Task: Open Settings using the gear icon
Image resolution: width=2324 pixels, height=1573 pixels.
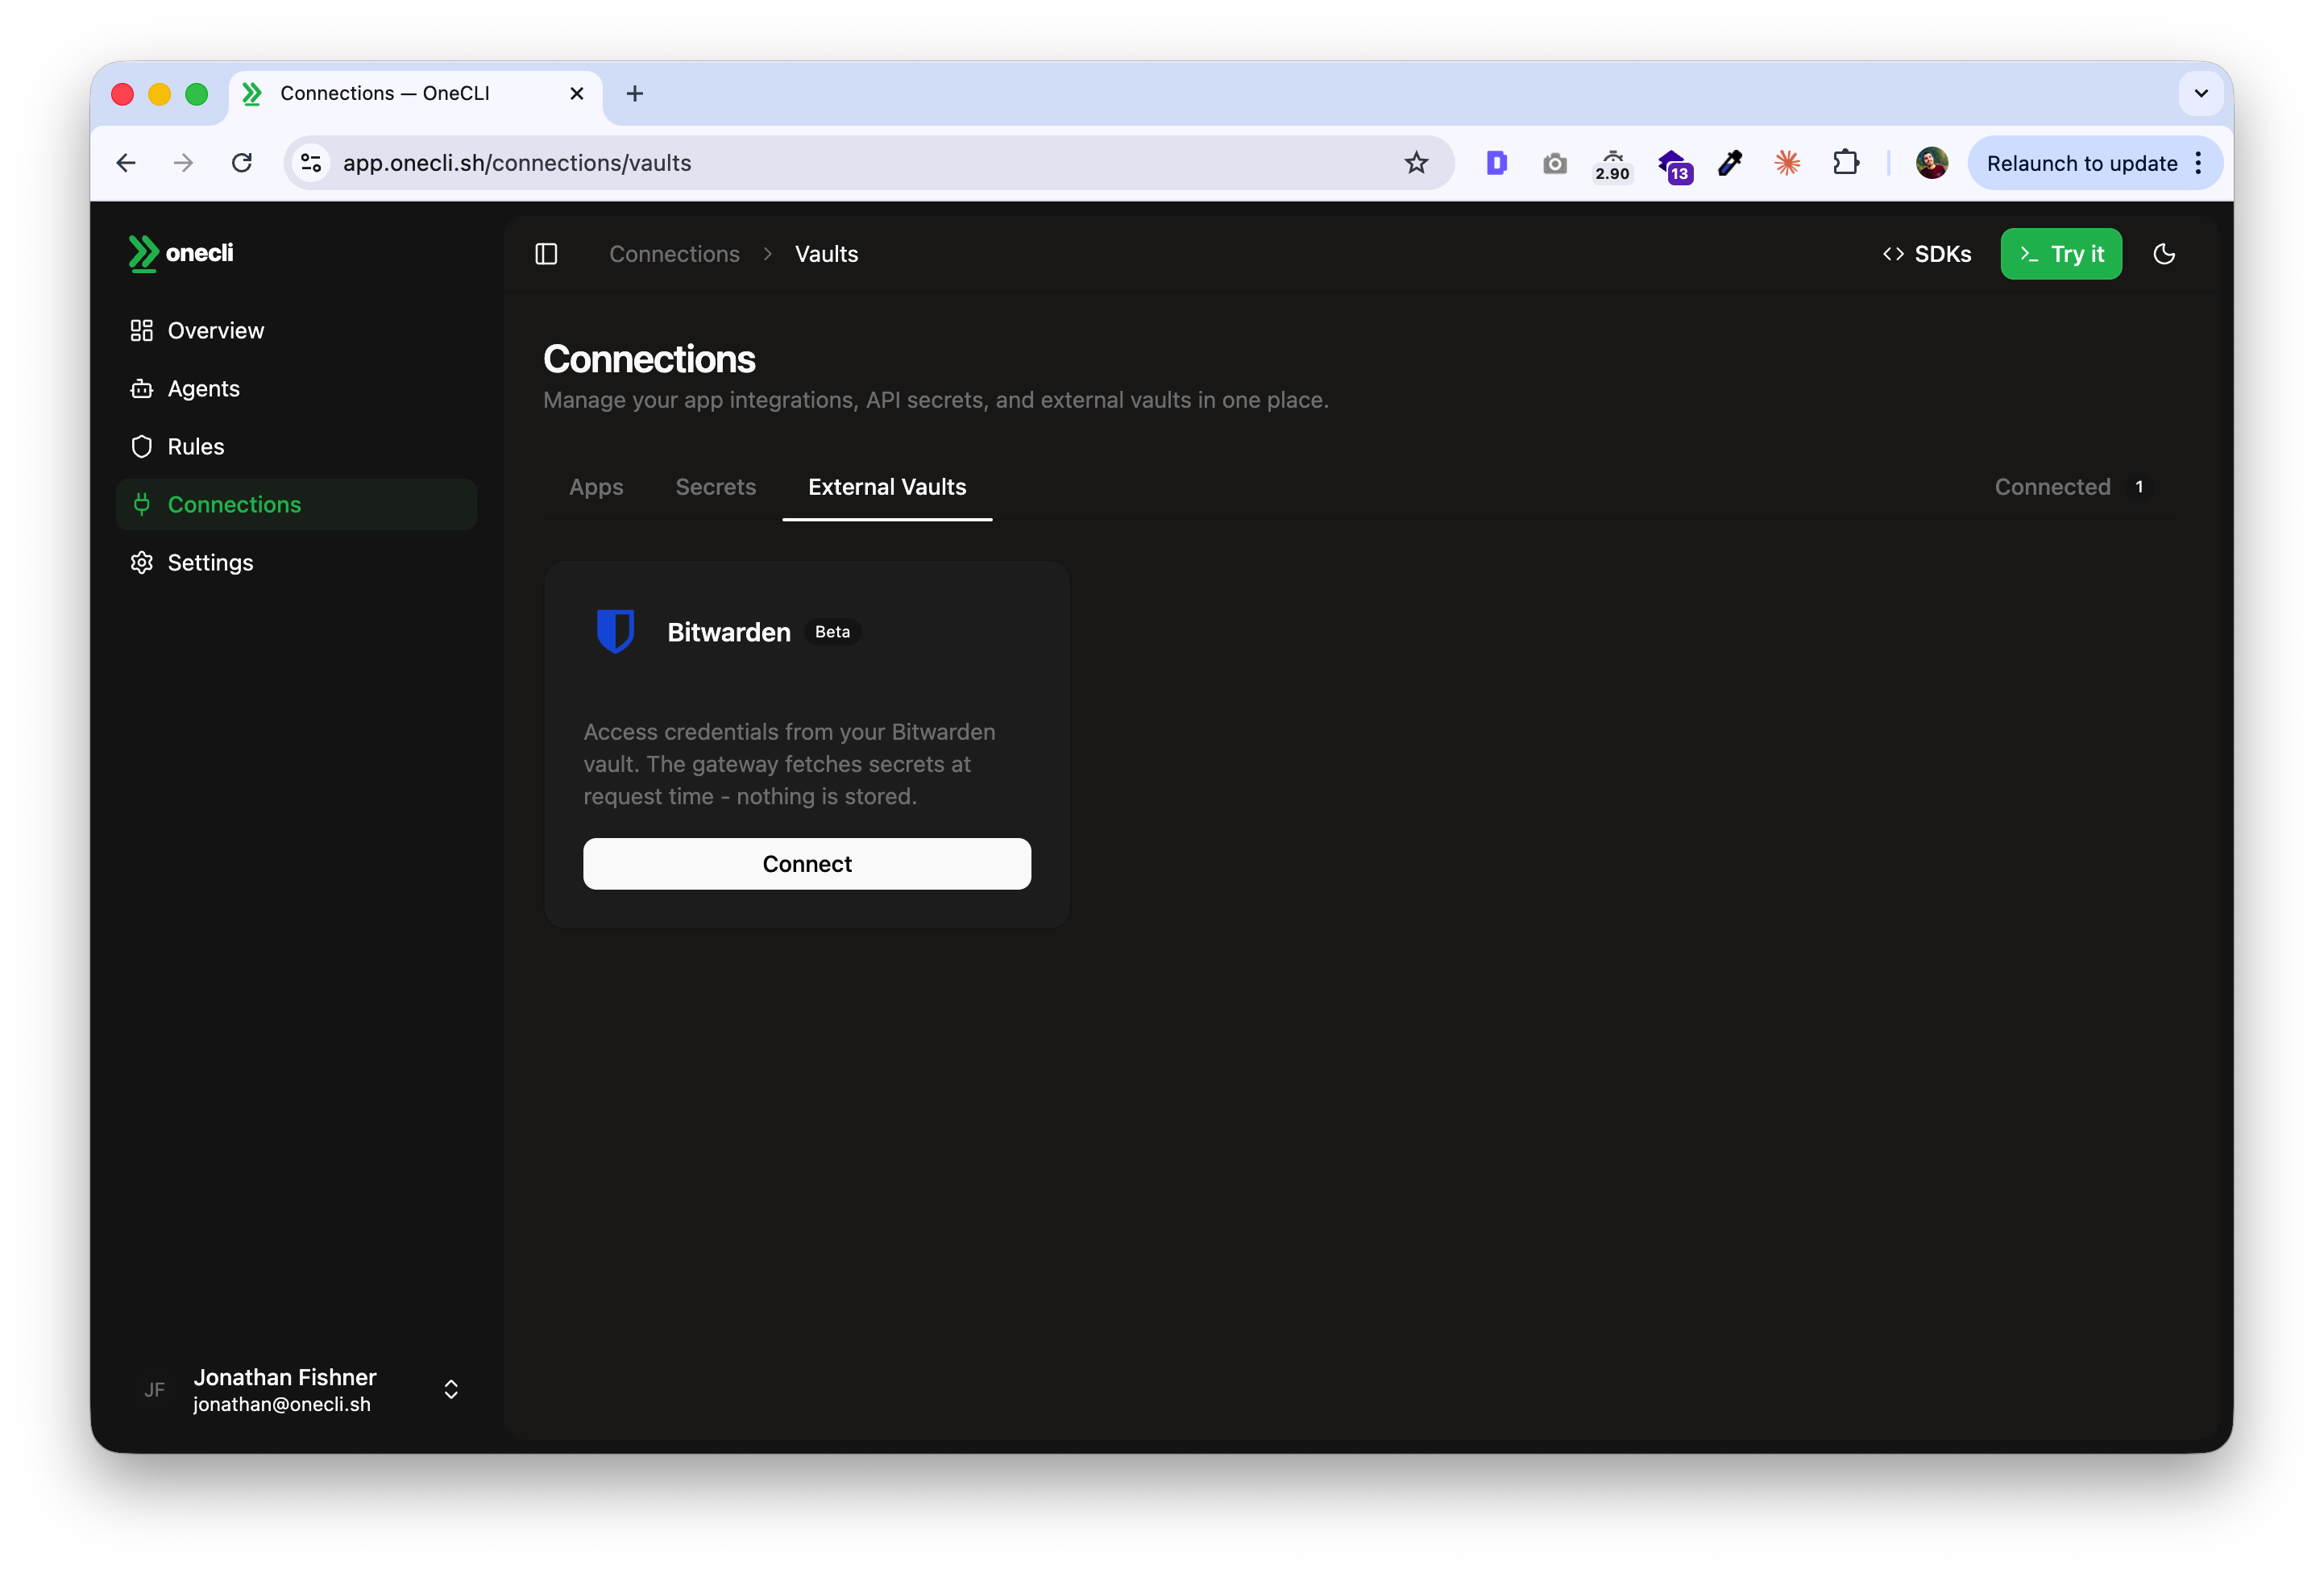Action: pyautogui.click(x=142, y=562)
